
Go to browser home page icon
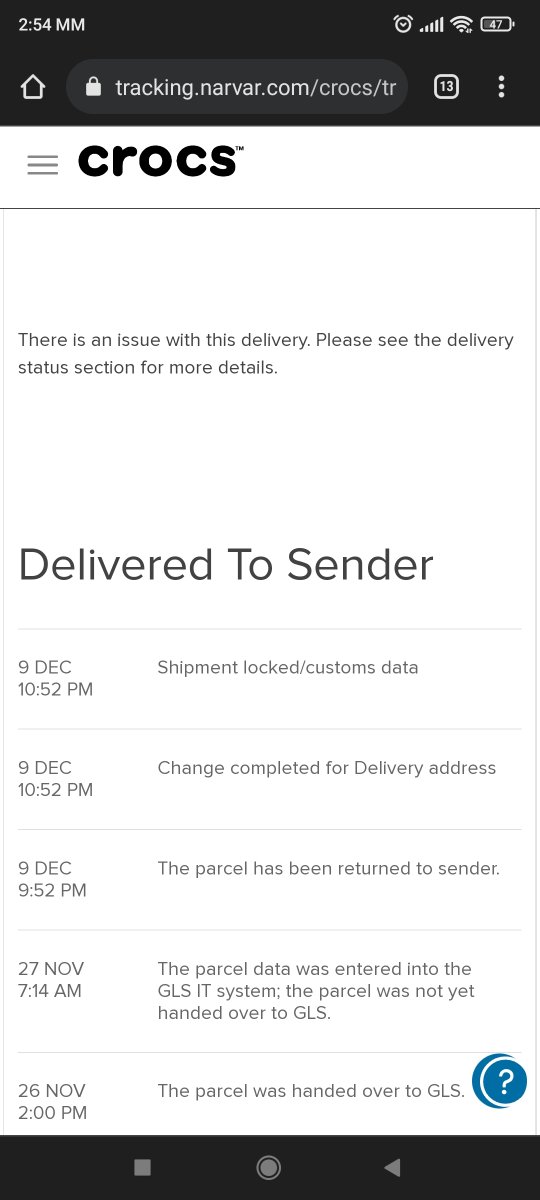[33, 87]
